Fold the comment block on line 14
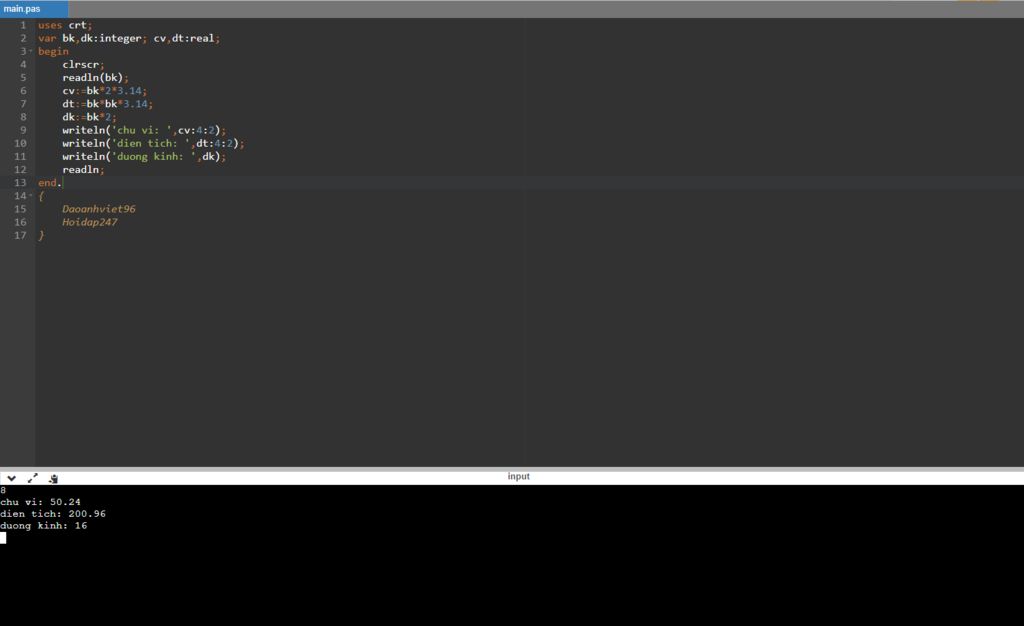The width and height of the screenshot is (1024, 626). point(31,195)
